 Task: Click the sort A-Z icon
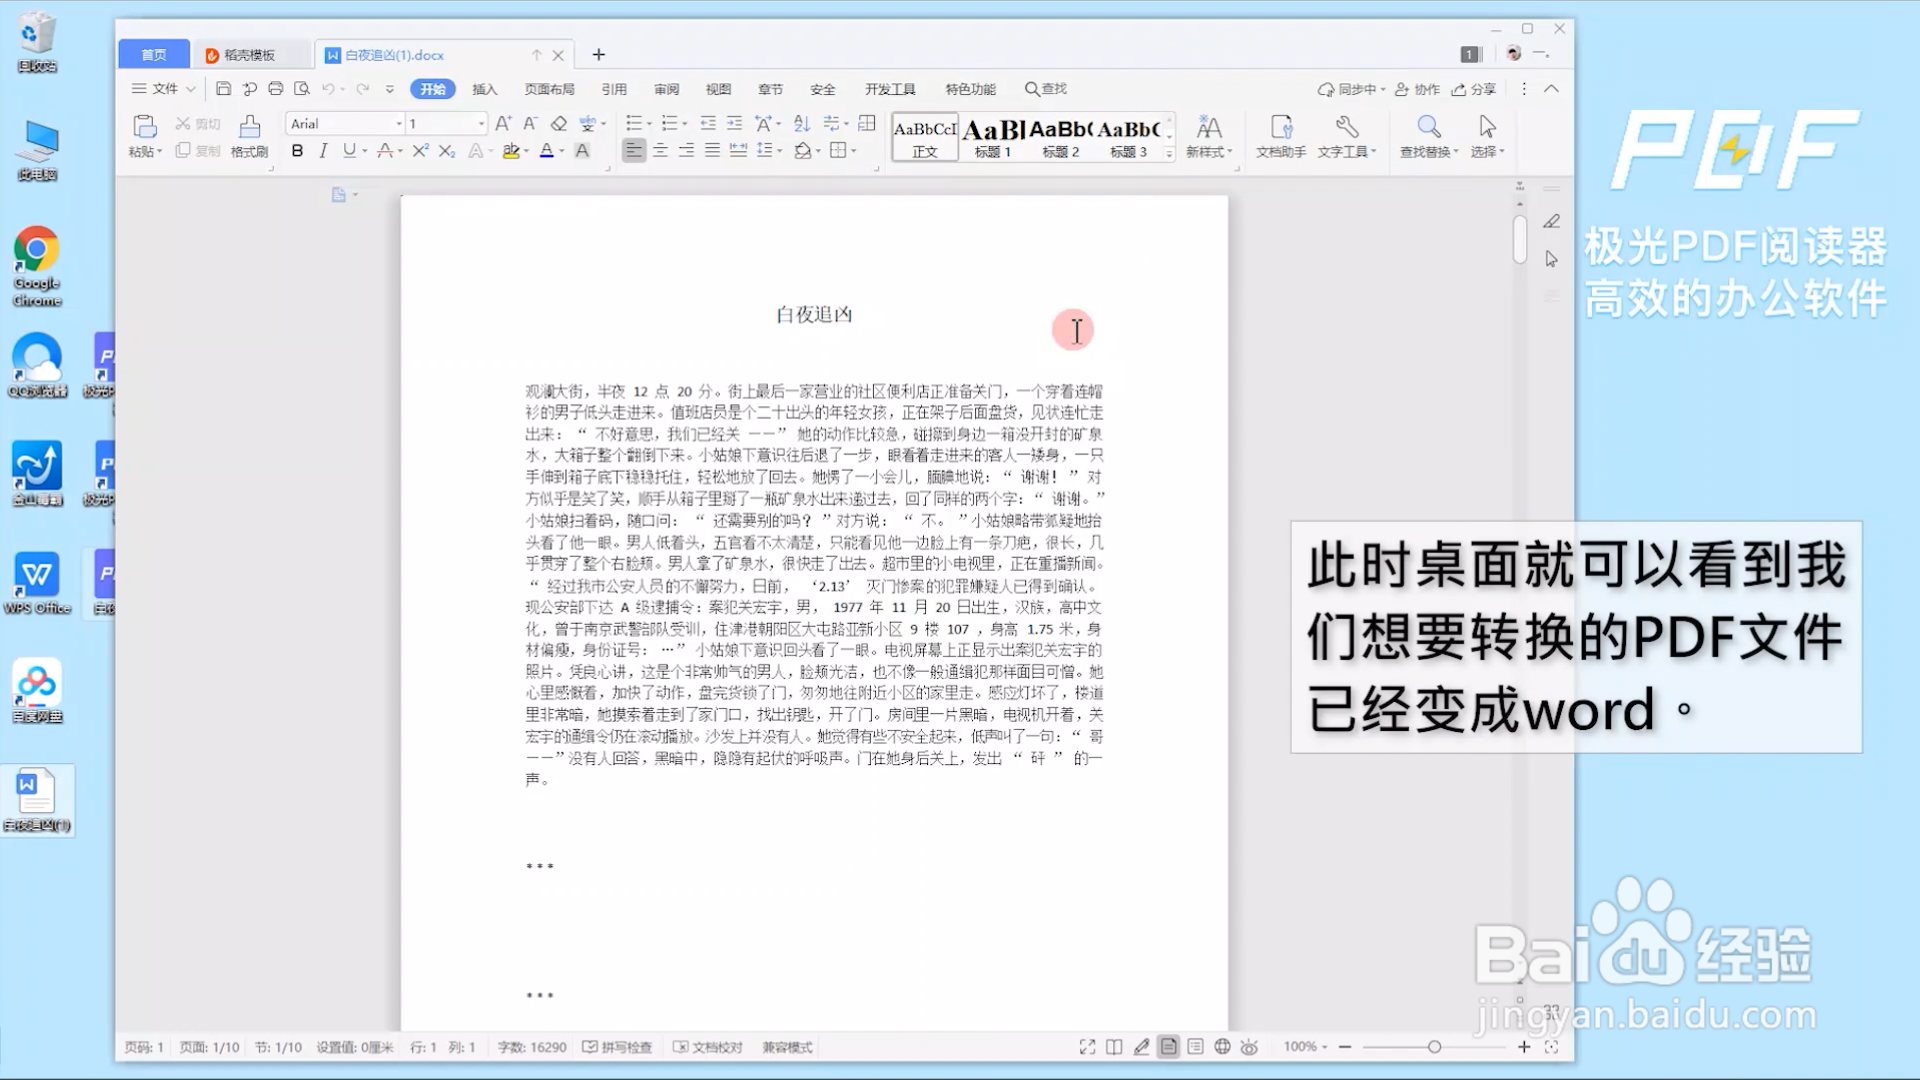[x=800, y=124]
